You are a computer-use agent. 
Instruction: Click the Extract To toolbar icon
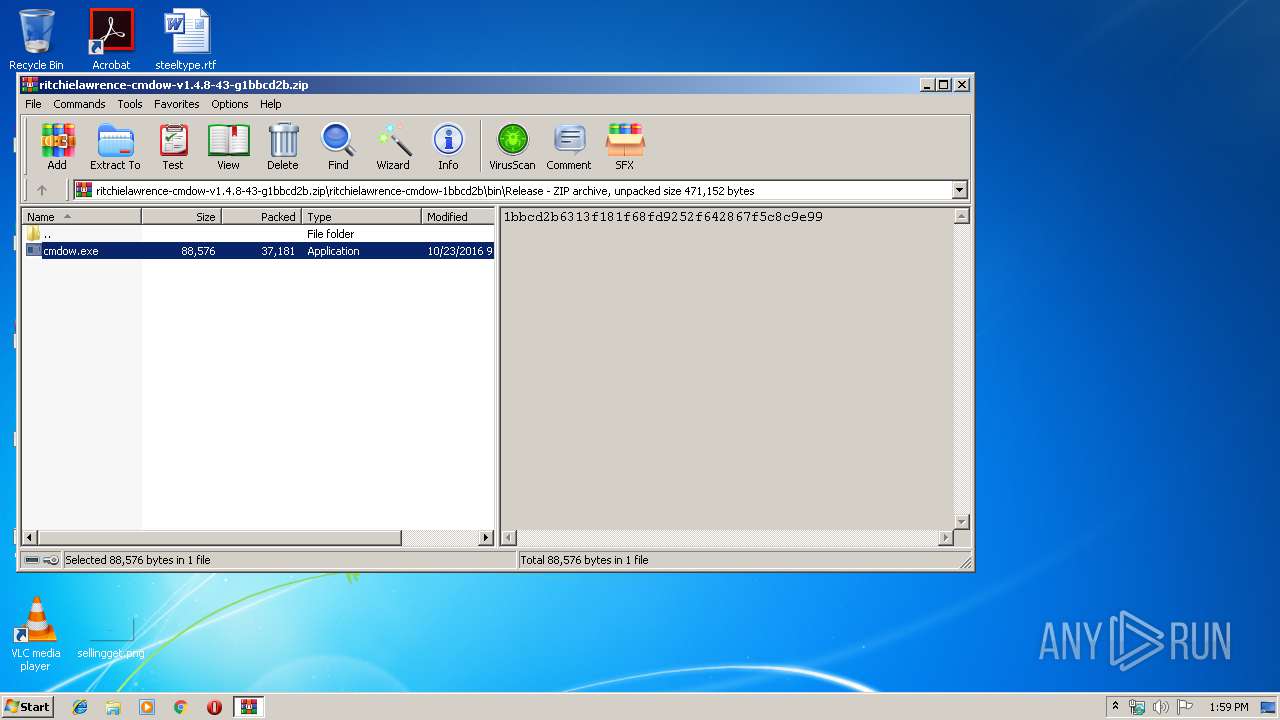(115, 146)
